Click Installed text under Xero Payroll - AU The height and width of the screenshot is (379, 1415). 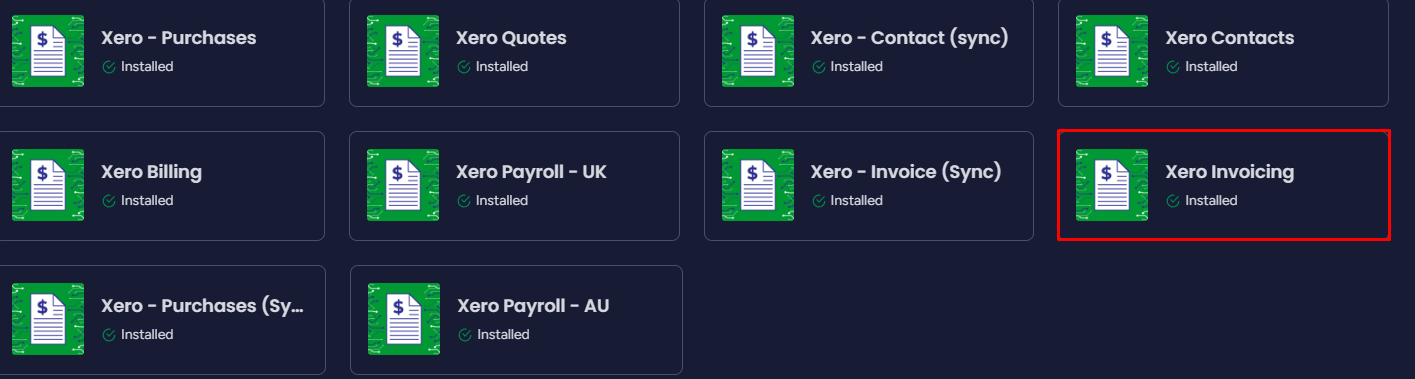click(x=503, y=335)
